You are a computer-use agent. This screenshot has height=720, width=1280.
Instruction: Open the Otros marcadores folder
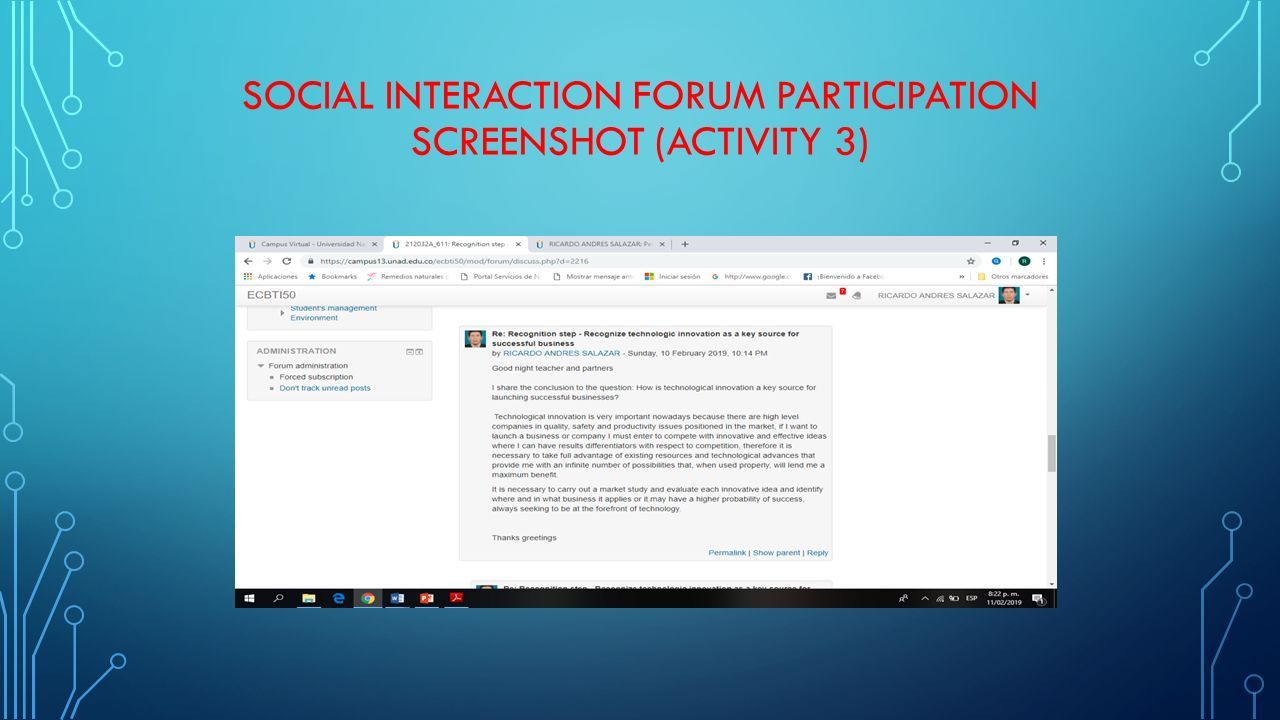click(x=1013, y=276)
